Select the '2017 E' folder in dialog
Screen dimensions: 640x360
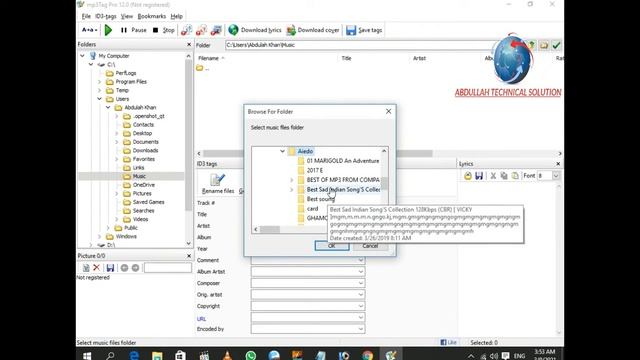pyautogui.click(x=315, y=170)
